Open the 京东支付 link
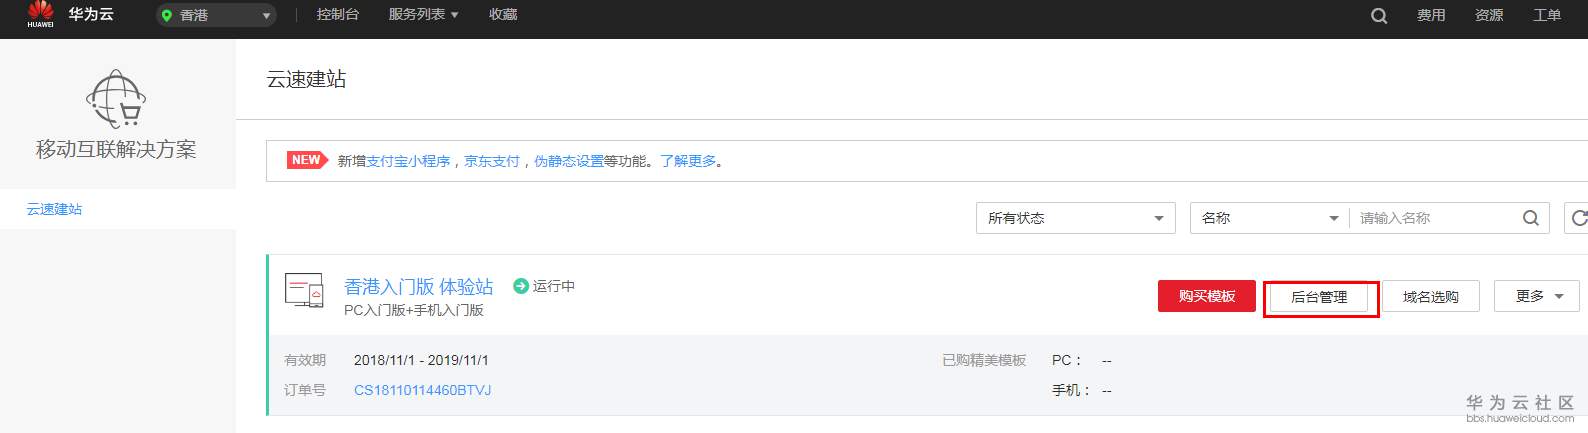 [492, 161]
